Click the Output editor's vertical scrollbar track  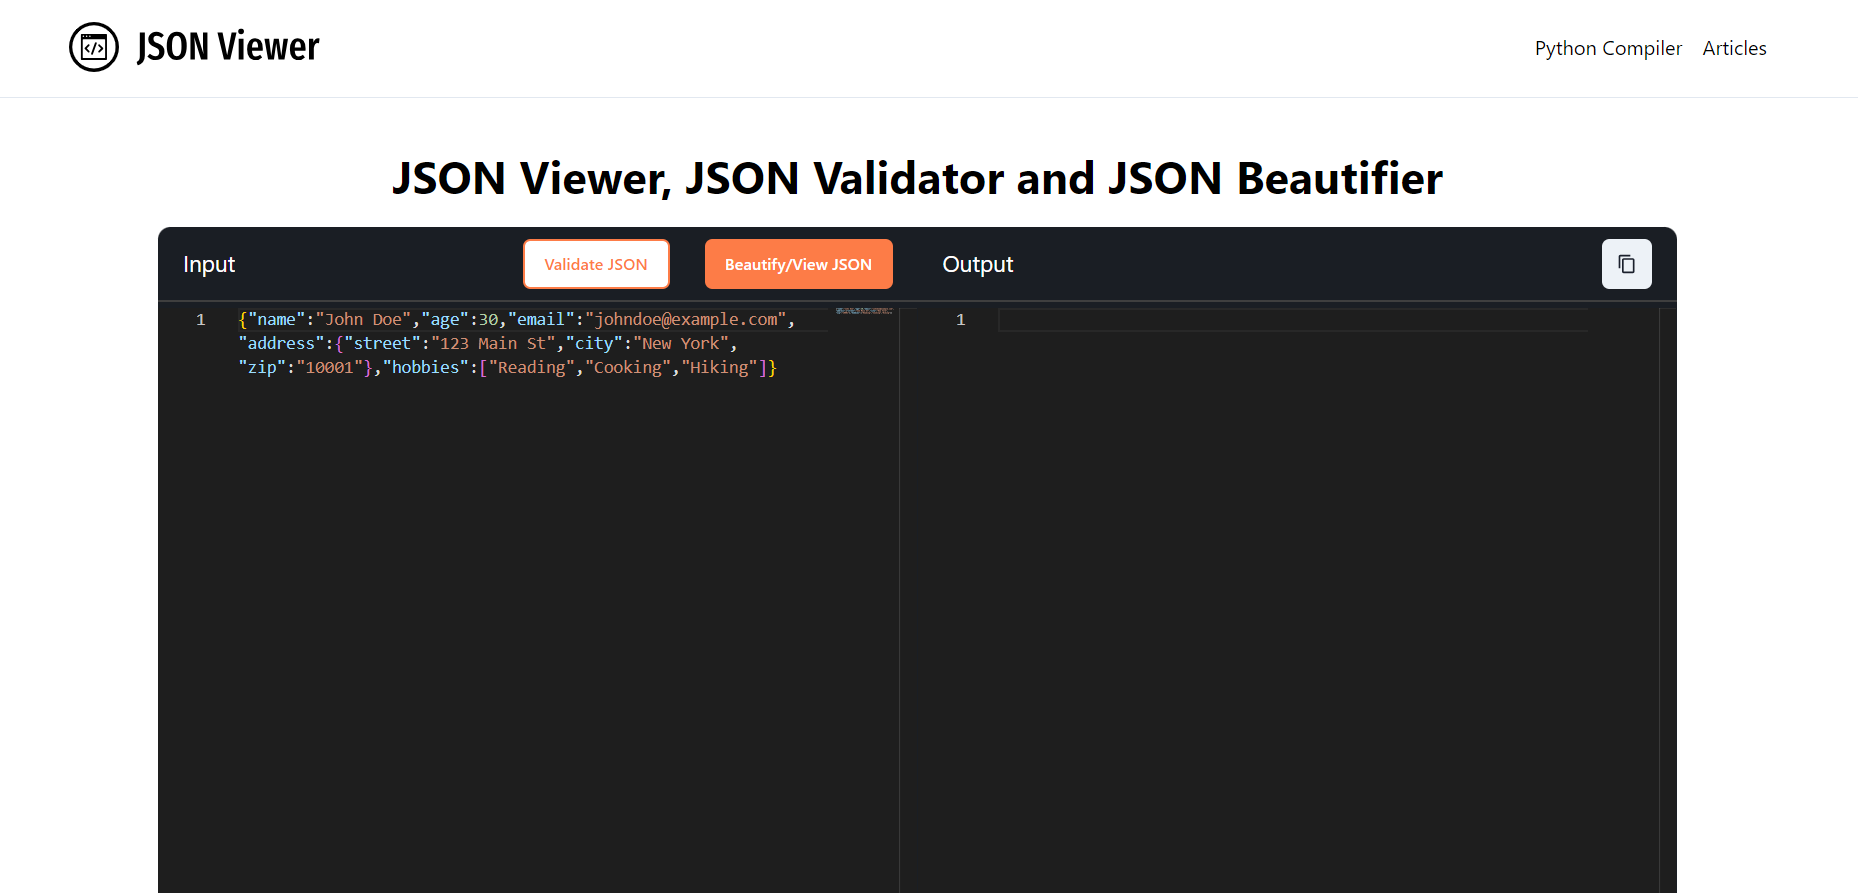coord(1666,600)
